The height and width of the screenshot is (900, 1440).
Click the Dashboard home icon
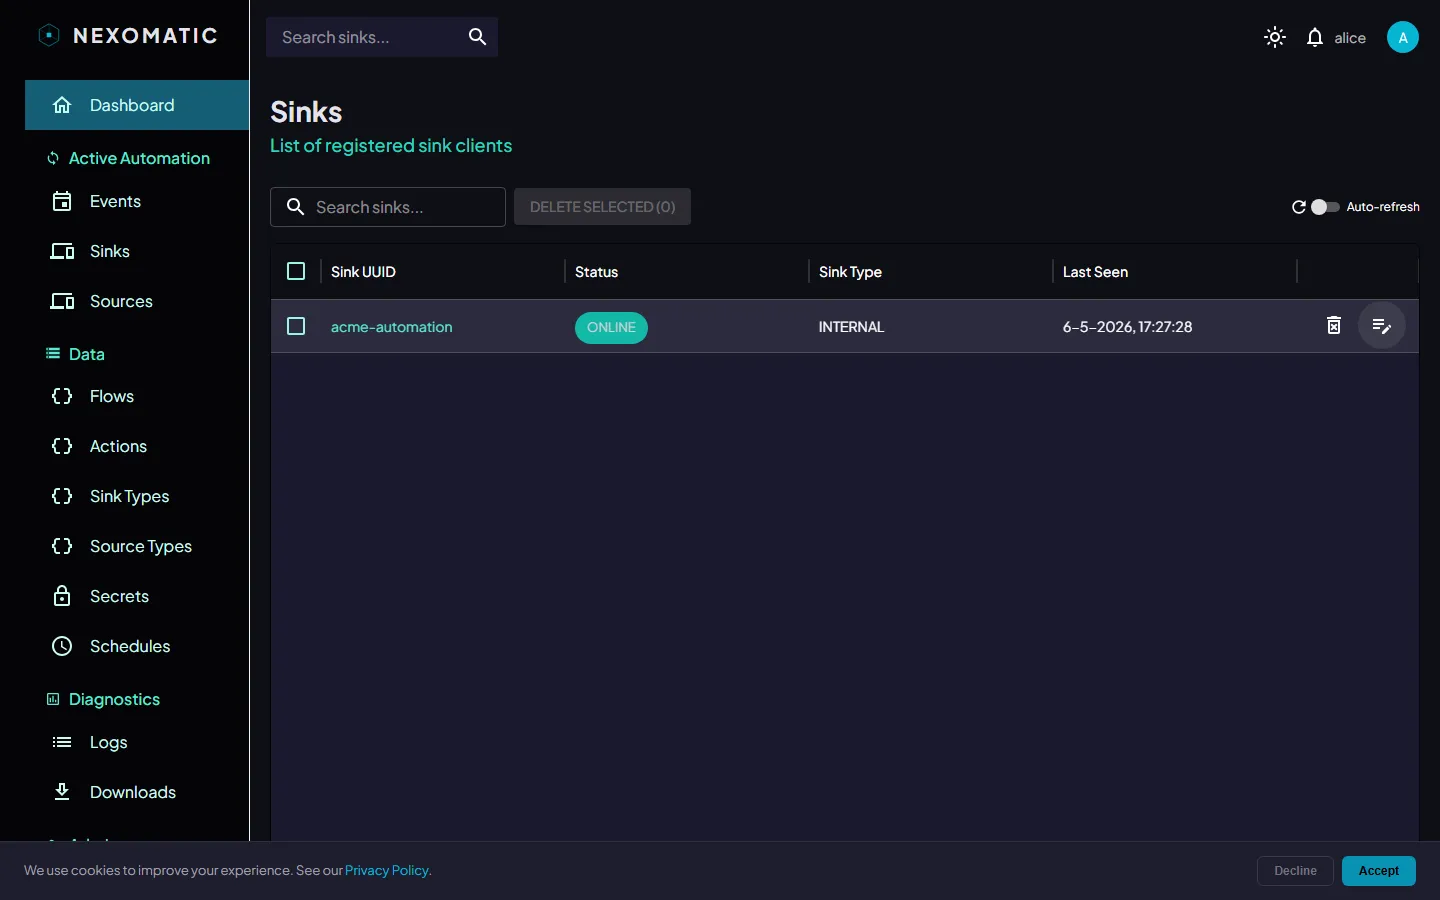tap(62, 105)
